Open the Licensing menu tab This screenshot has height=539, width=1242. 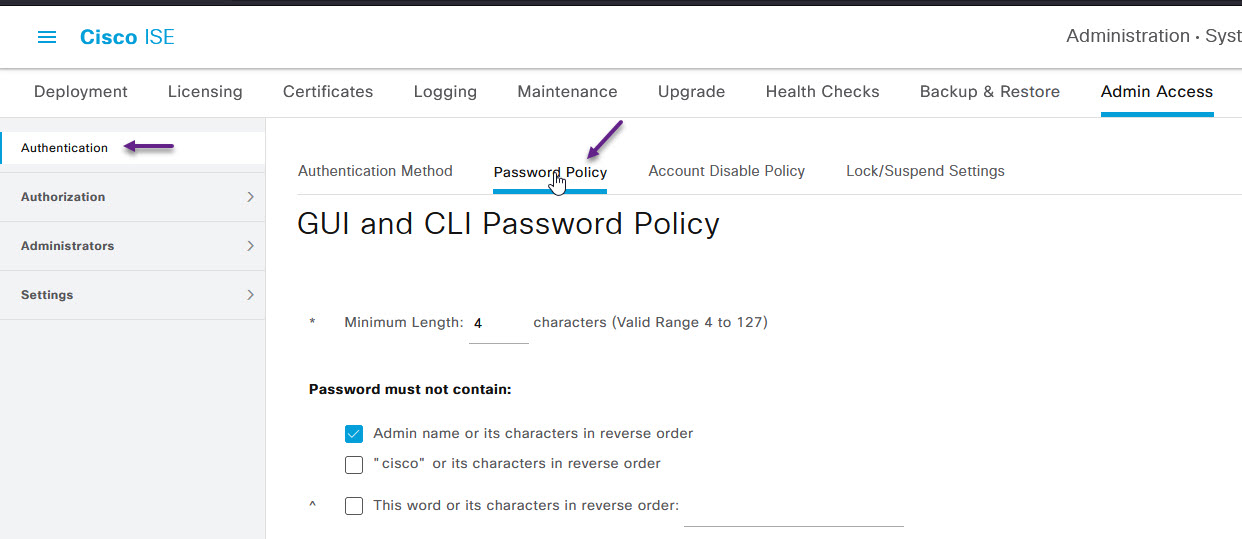click(205, 92)
